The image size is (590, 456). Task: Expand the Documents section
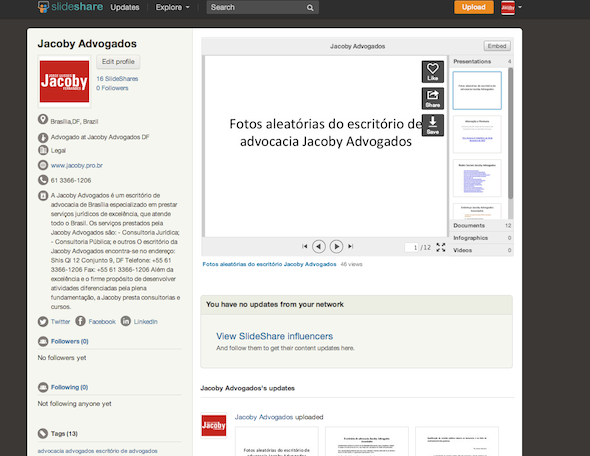(x=482, y=225)
